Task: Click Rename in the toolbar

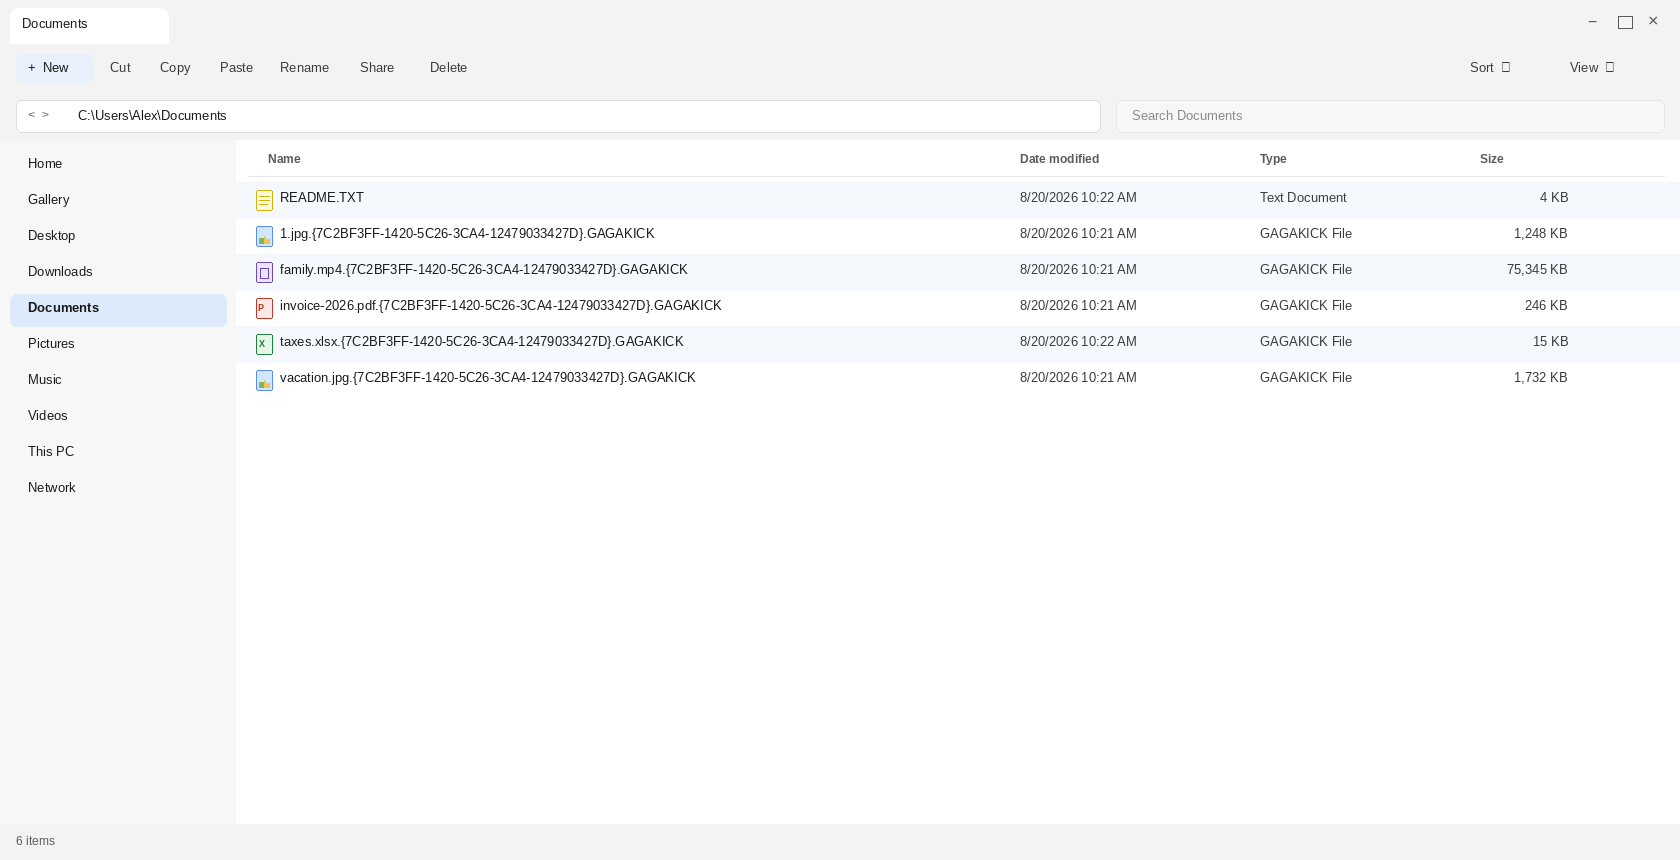Action: click(x=304, y=68)
